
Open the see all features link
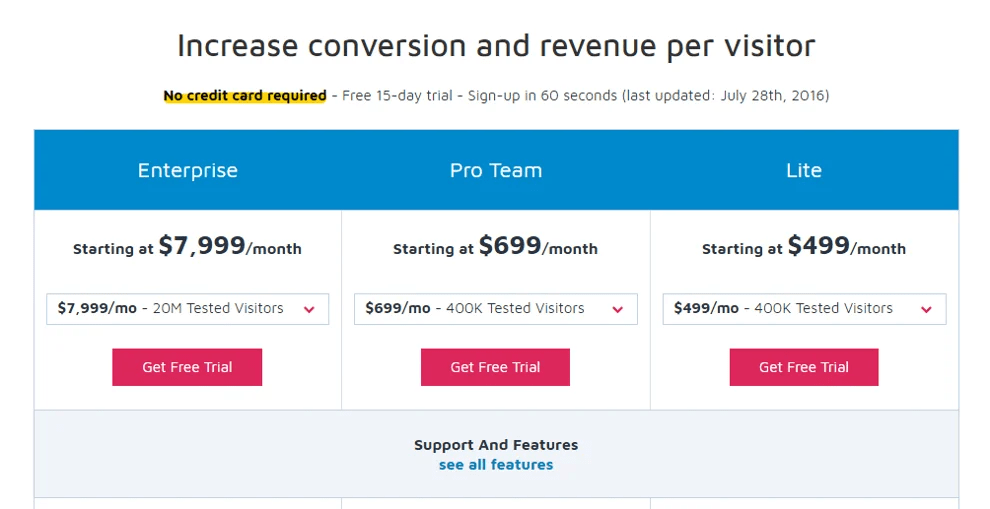[496, 465]
